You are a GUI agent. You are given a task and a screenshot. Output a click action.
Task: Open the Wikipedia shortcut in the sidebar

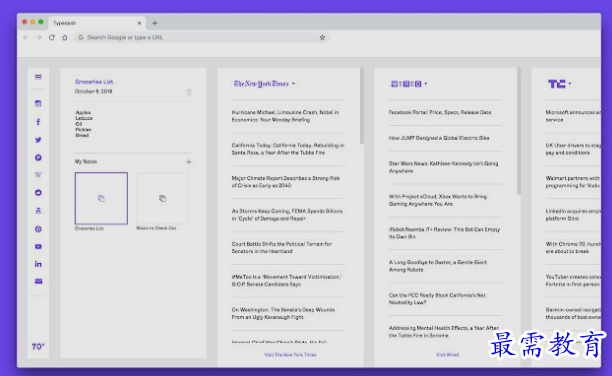[x=38, y=175]
